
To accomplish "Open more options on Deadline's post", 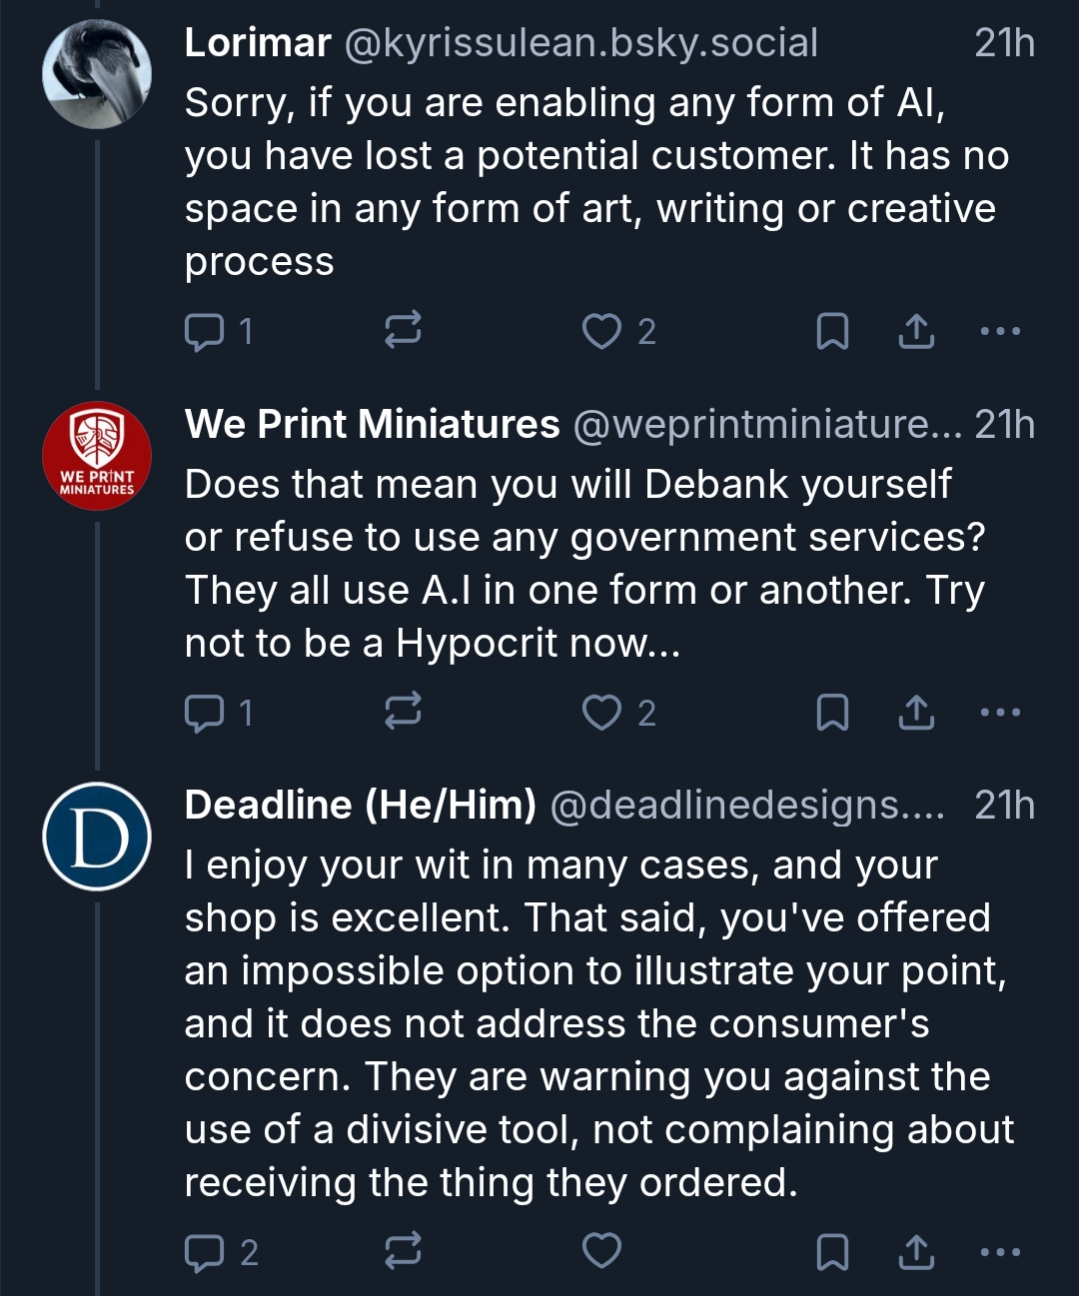I will tap(1000, 1252).
